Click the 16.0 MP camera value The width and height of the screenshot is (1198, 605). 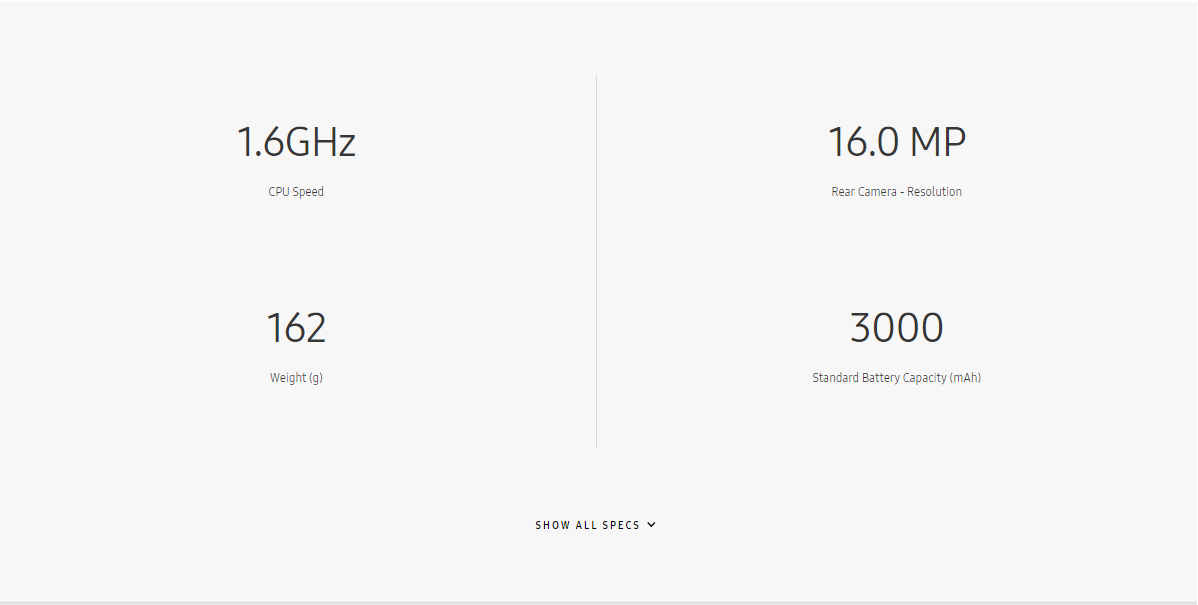click(x=896, y=142)
